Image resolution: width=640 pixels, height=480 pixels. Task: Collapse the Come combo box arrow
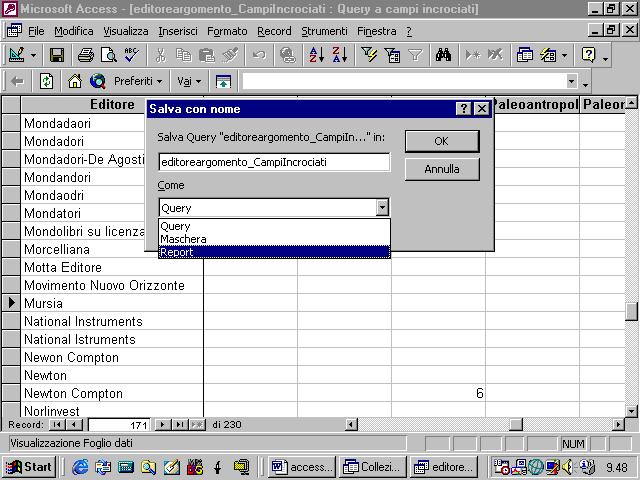[x=382, y=208]
